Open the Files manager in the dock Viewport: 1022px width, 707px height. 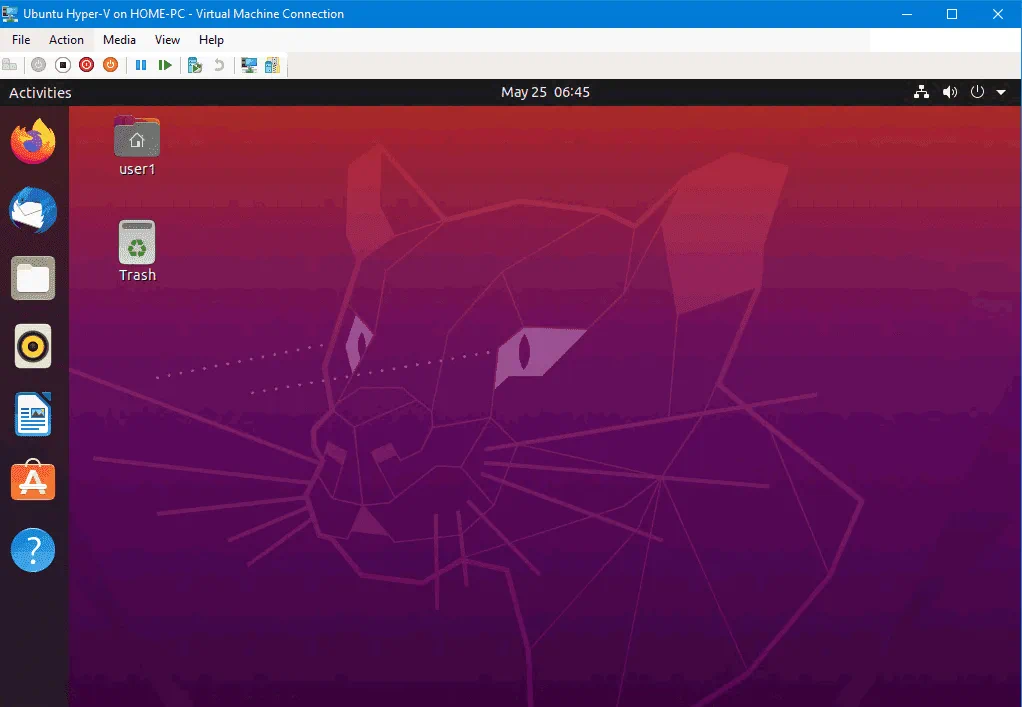pyautogui.click(x=33, y=278)
